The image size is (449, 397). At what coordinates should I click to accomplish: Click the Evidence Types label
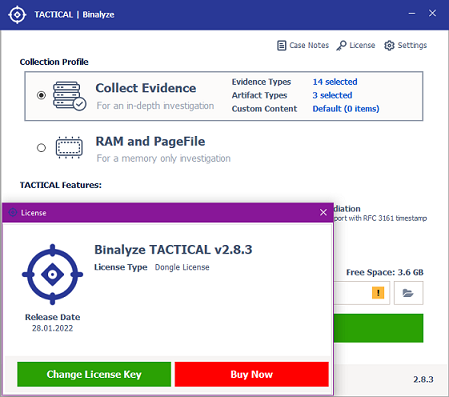(x=261, y=82)
